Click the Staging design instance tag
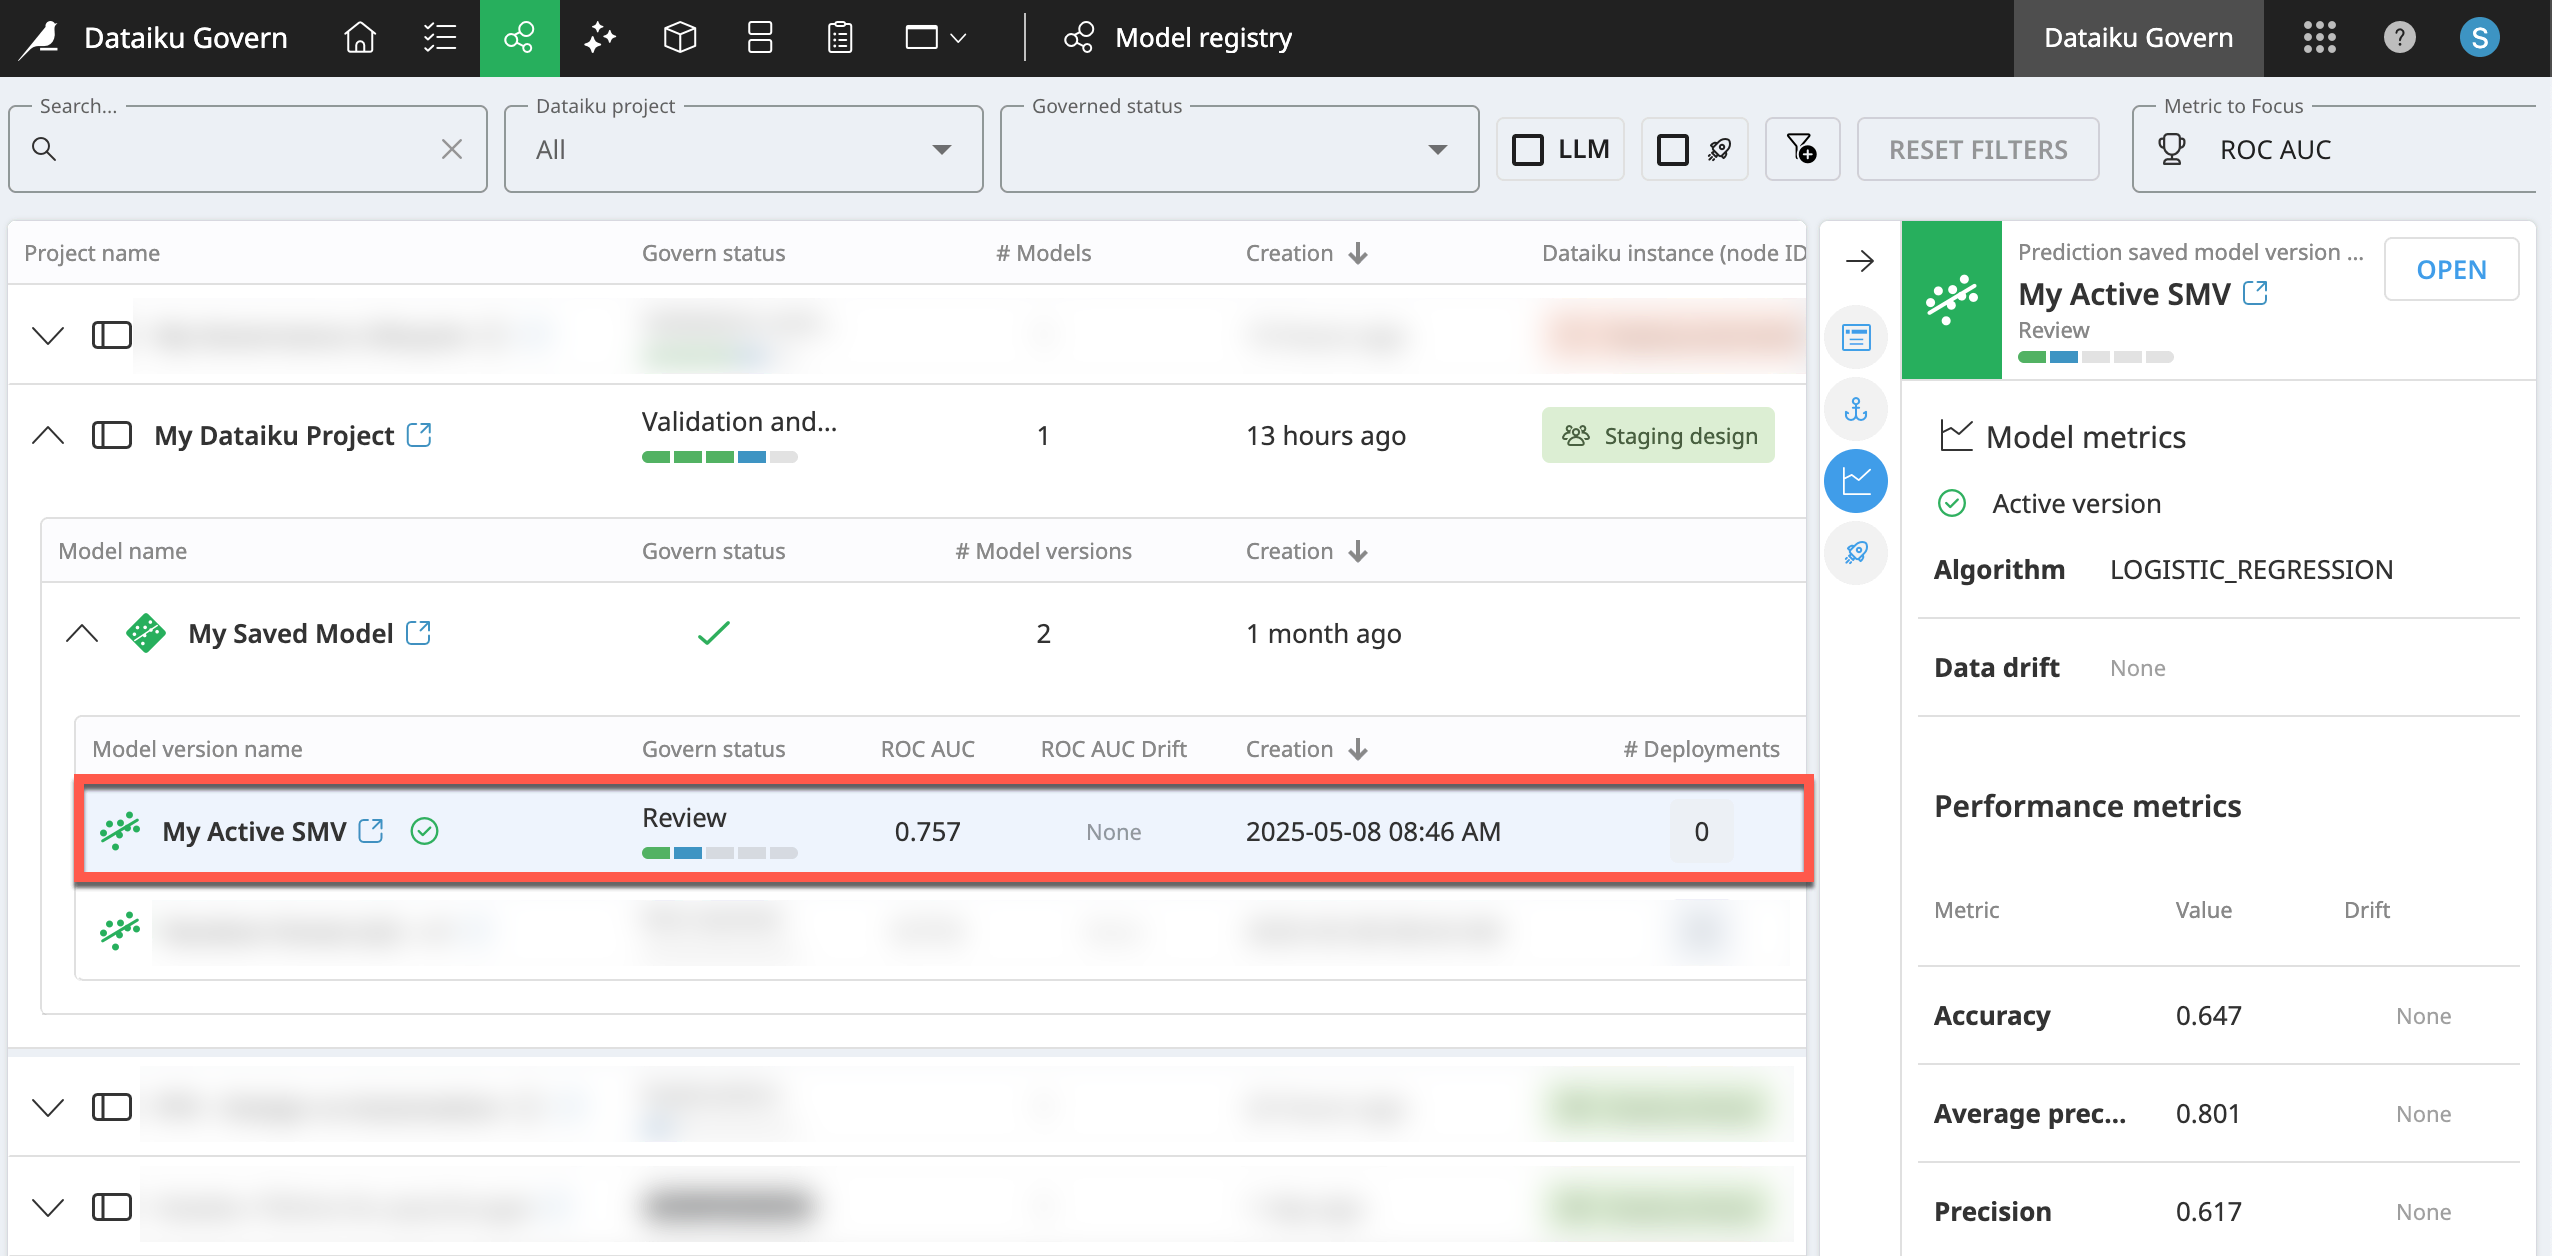The width and height of the screenshot is (2552, 1256). [x=1658, y=435]
